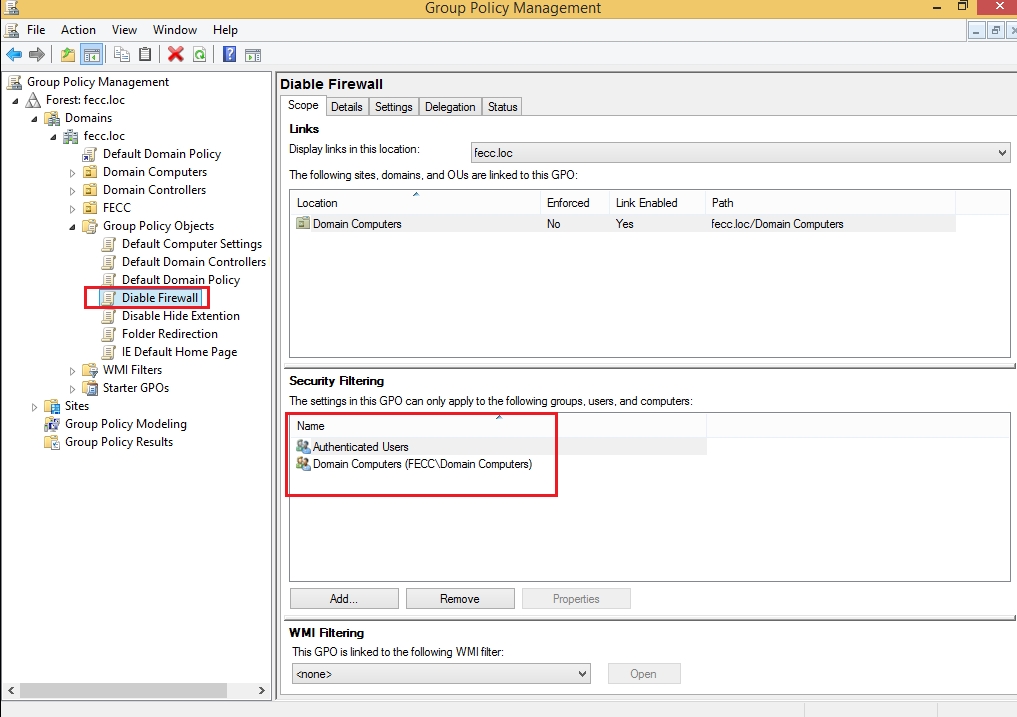Viewport: 1017px width, 717px height.
Task: Click the Authenticated Users group icon
Action: [303, 446]
